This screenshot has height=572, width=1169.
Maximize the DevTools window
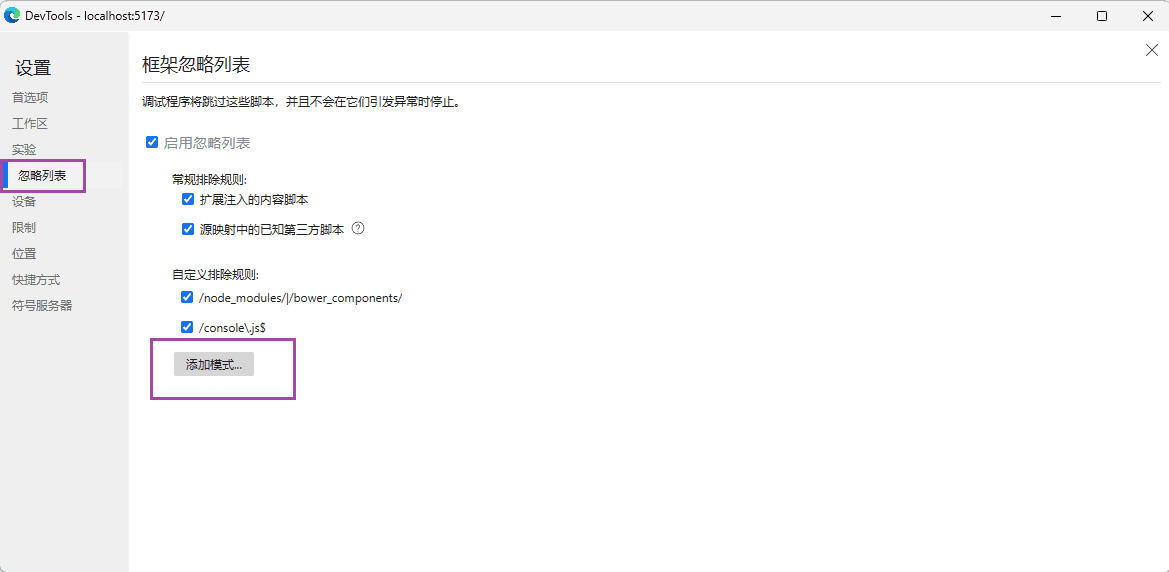click(1101, 15)
